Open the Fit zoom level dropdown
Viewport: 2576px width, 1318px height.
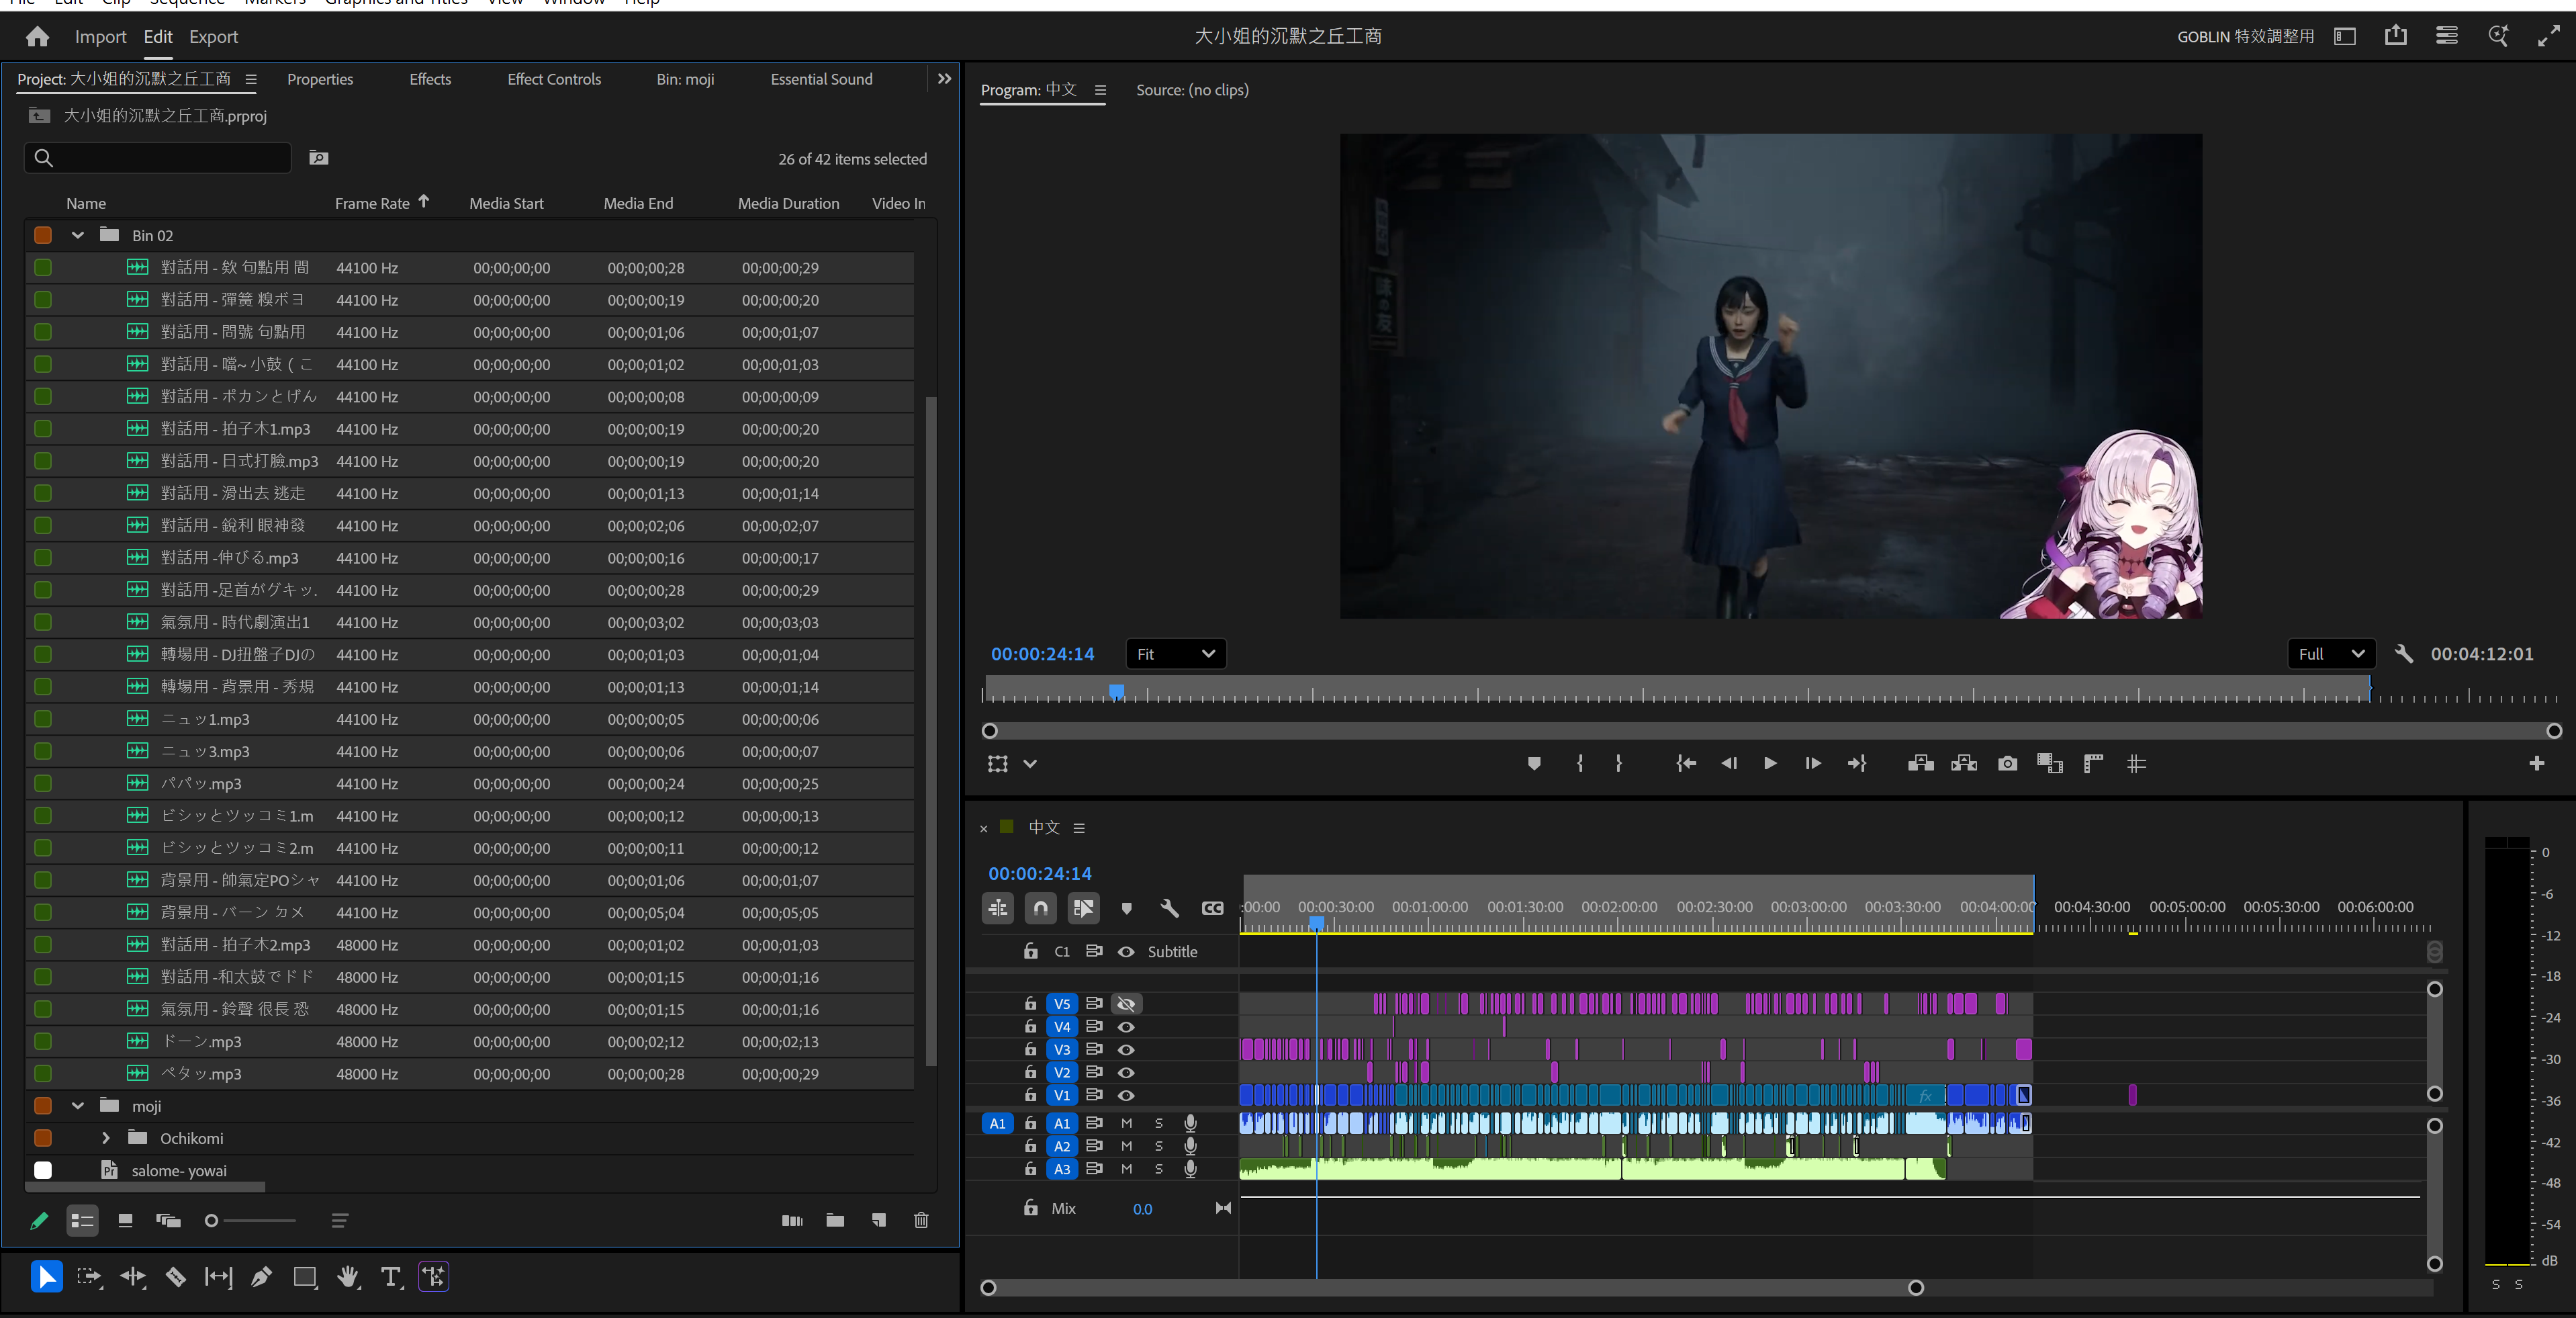[1175, 654]
